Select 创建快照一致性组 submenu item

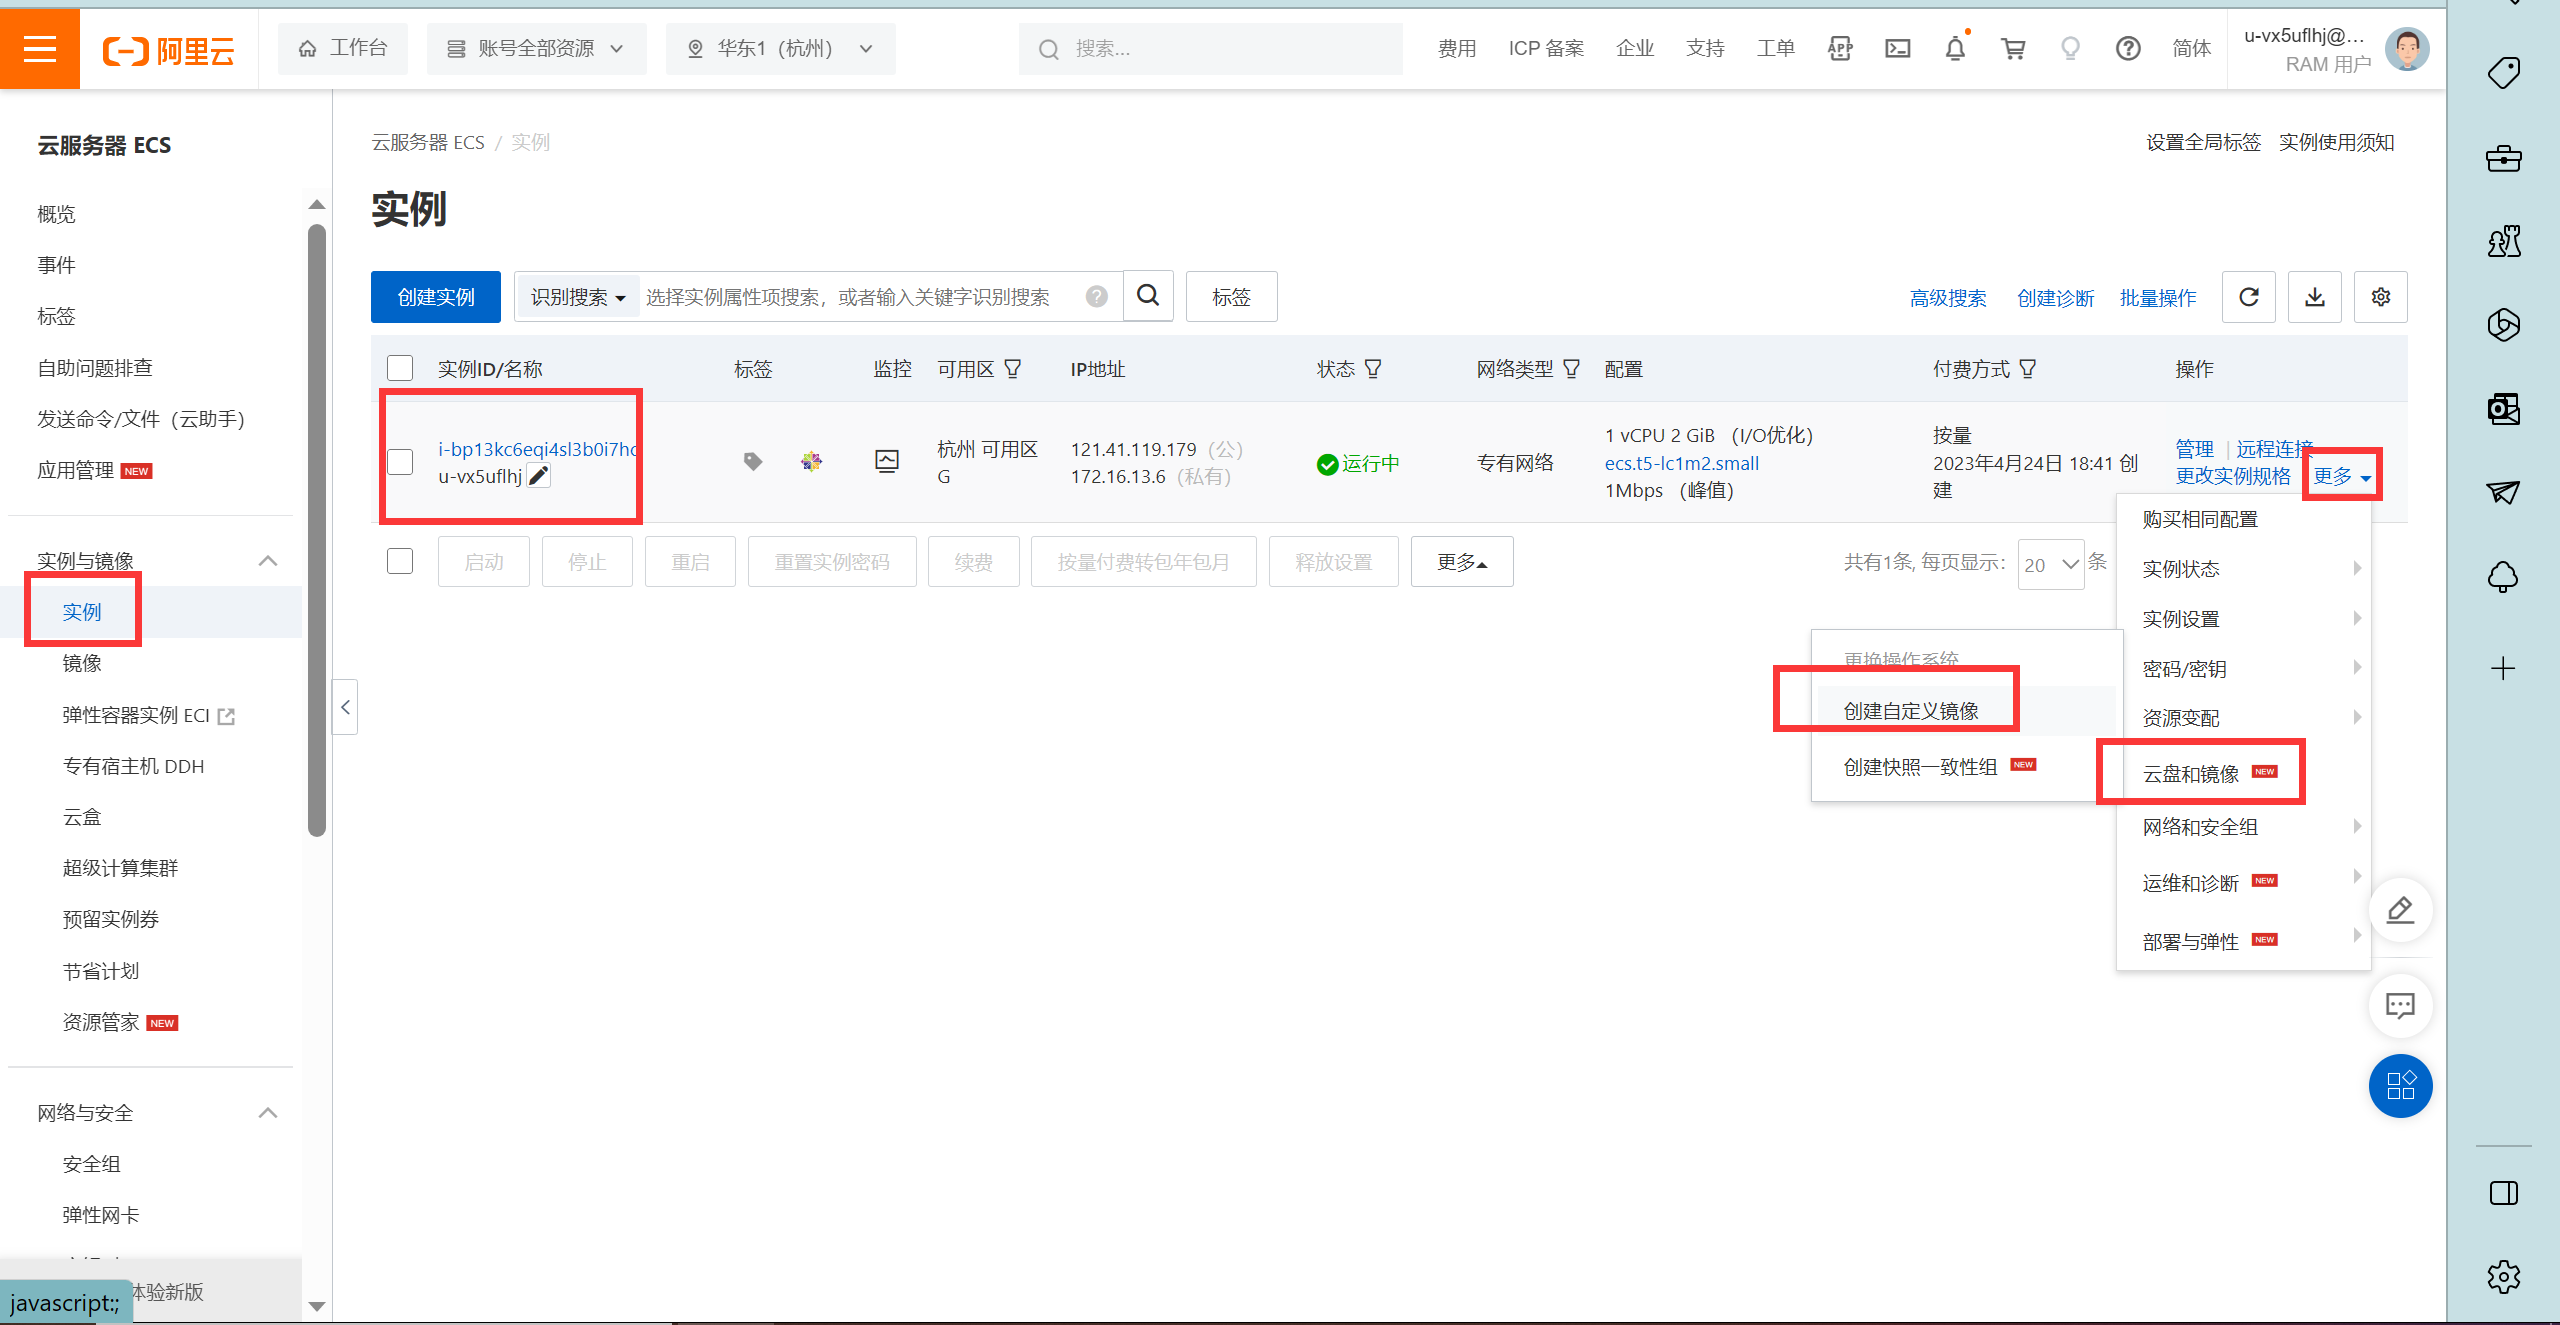click(1920, 766)
